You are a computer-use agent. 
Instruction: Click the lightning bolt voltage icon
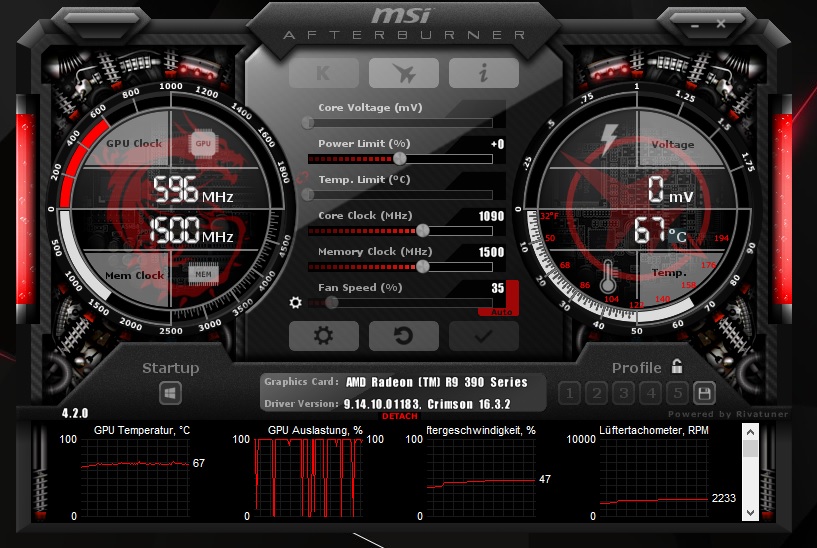point(609,139)
